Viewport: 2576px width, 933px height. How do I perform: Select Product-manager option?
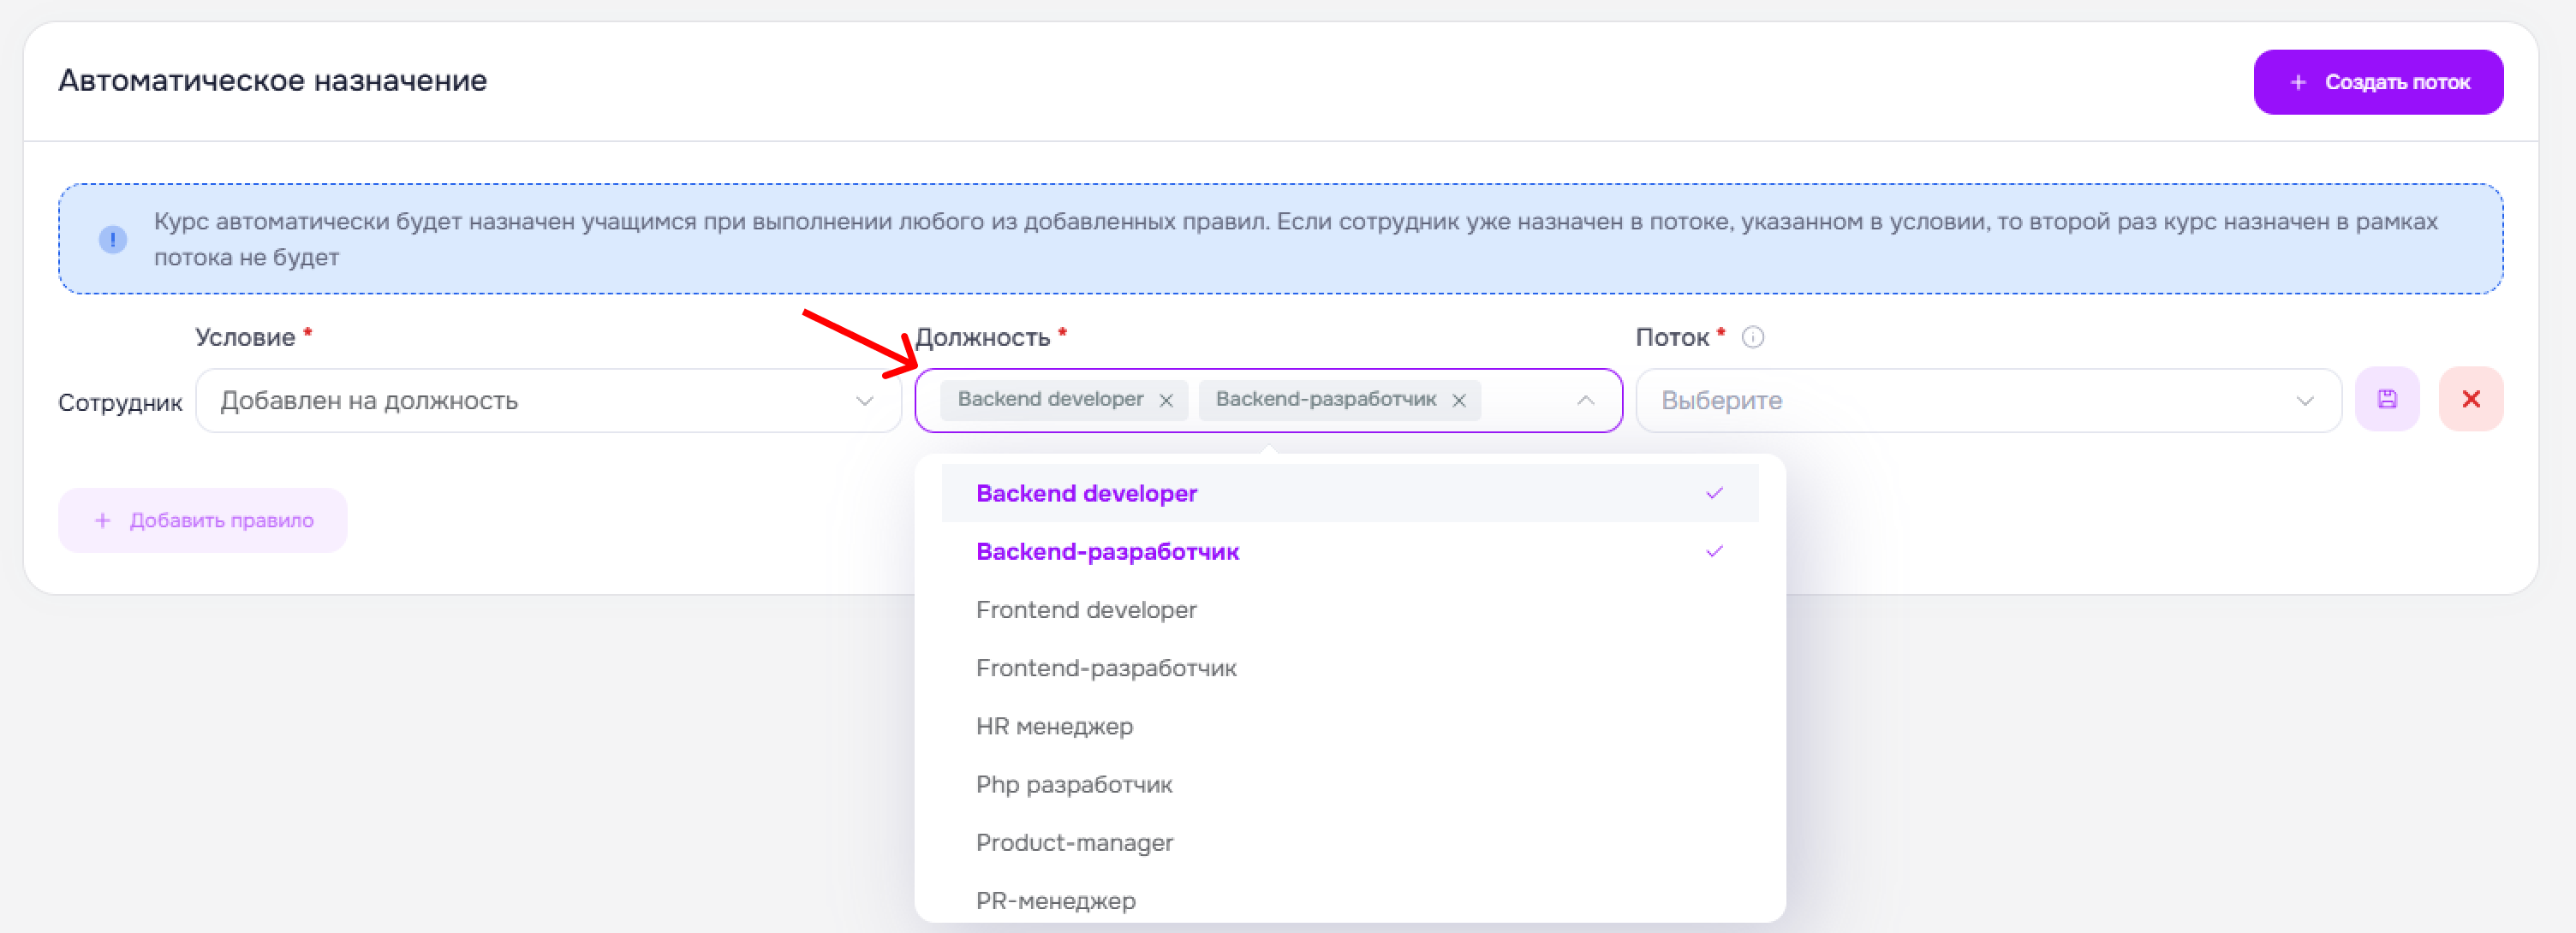[x=1349, y=842]
